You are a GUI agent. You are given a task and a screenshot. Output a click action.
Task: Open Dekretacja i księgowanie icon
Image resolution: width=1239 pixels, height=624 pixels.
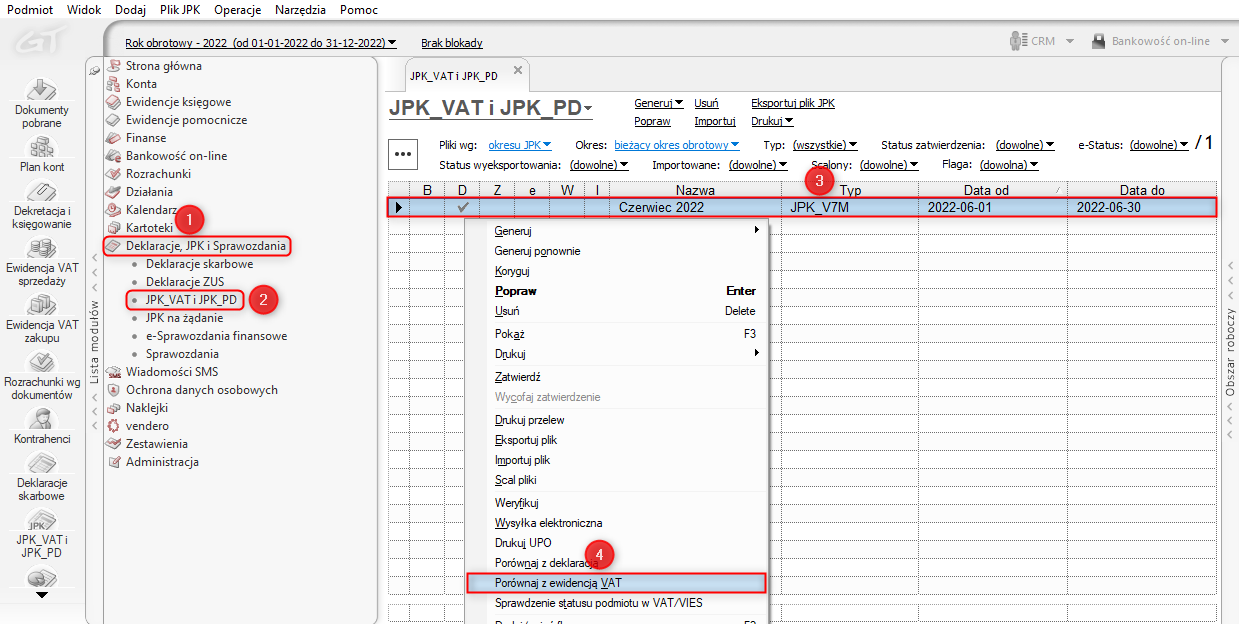coord(42,193)
